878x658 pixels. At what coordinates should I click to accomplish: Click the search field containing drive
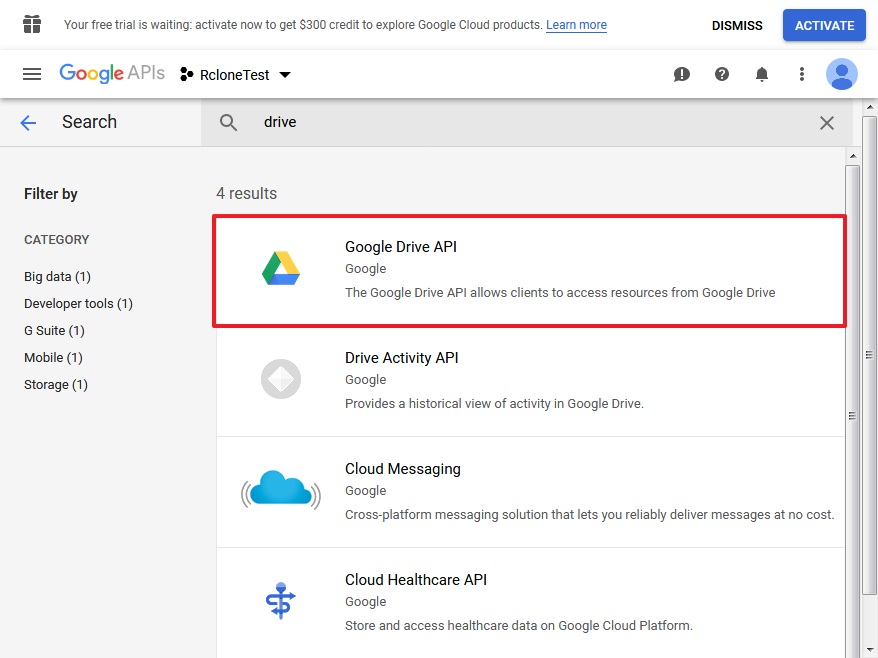(526, 123)
